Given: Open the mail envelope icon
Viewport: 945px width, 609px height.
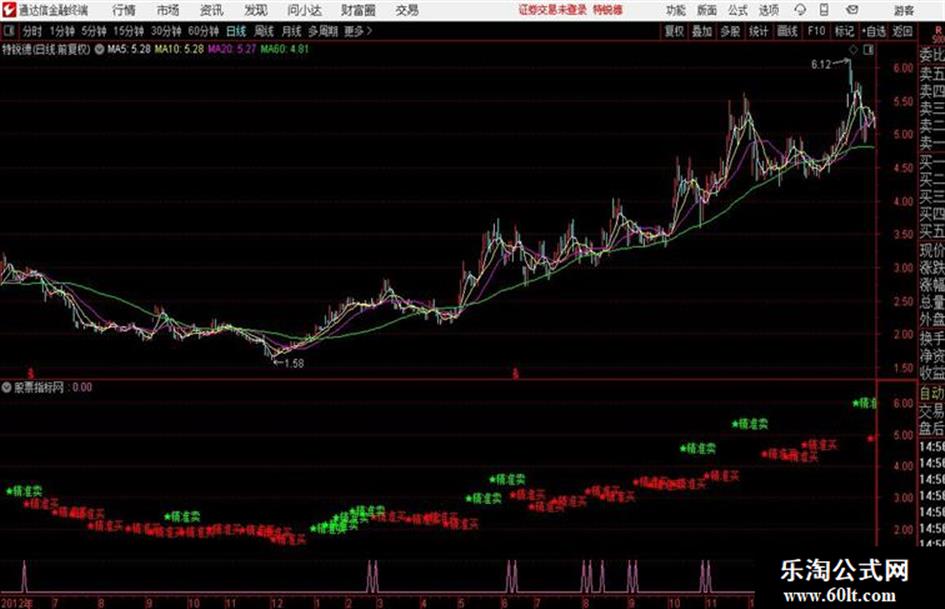Looking at the screenshot, I should point(852,10).
